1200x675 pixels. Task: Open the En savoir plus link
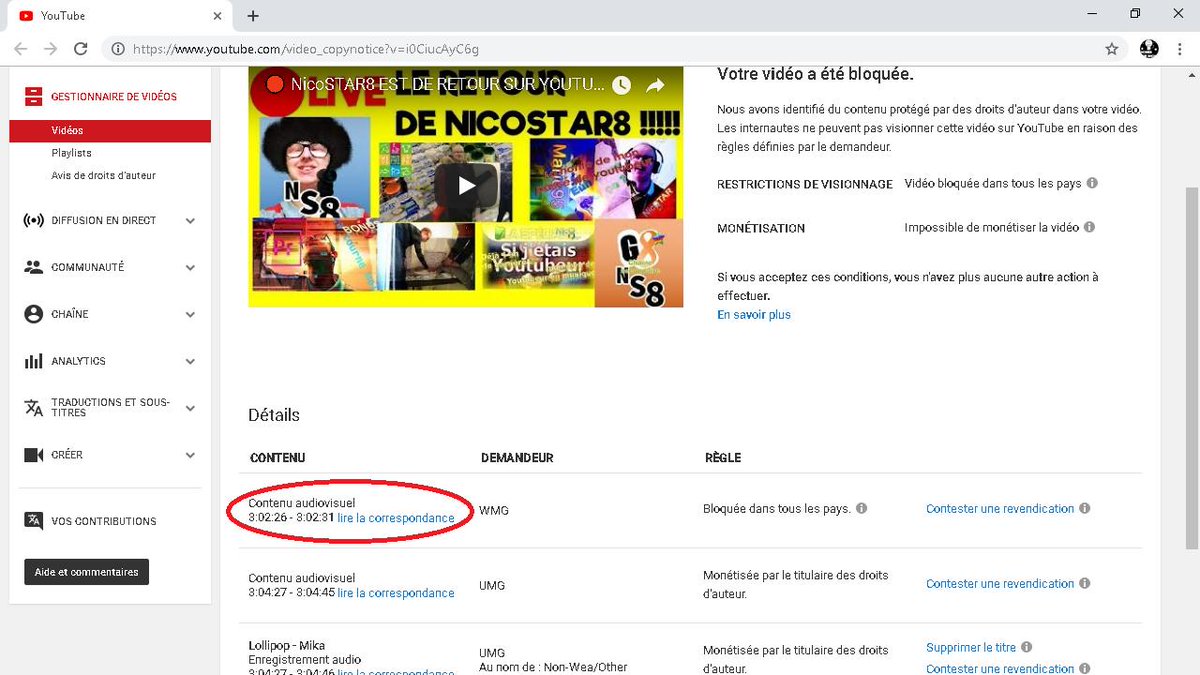pyautogui.click(x=754, y=315)
